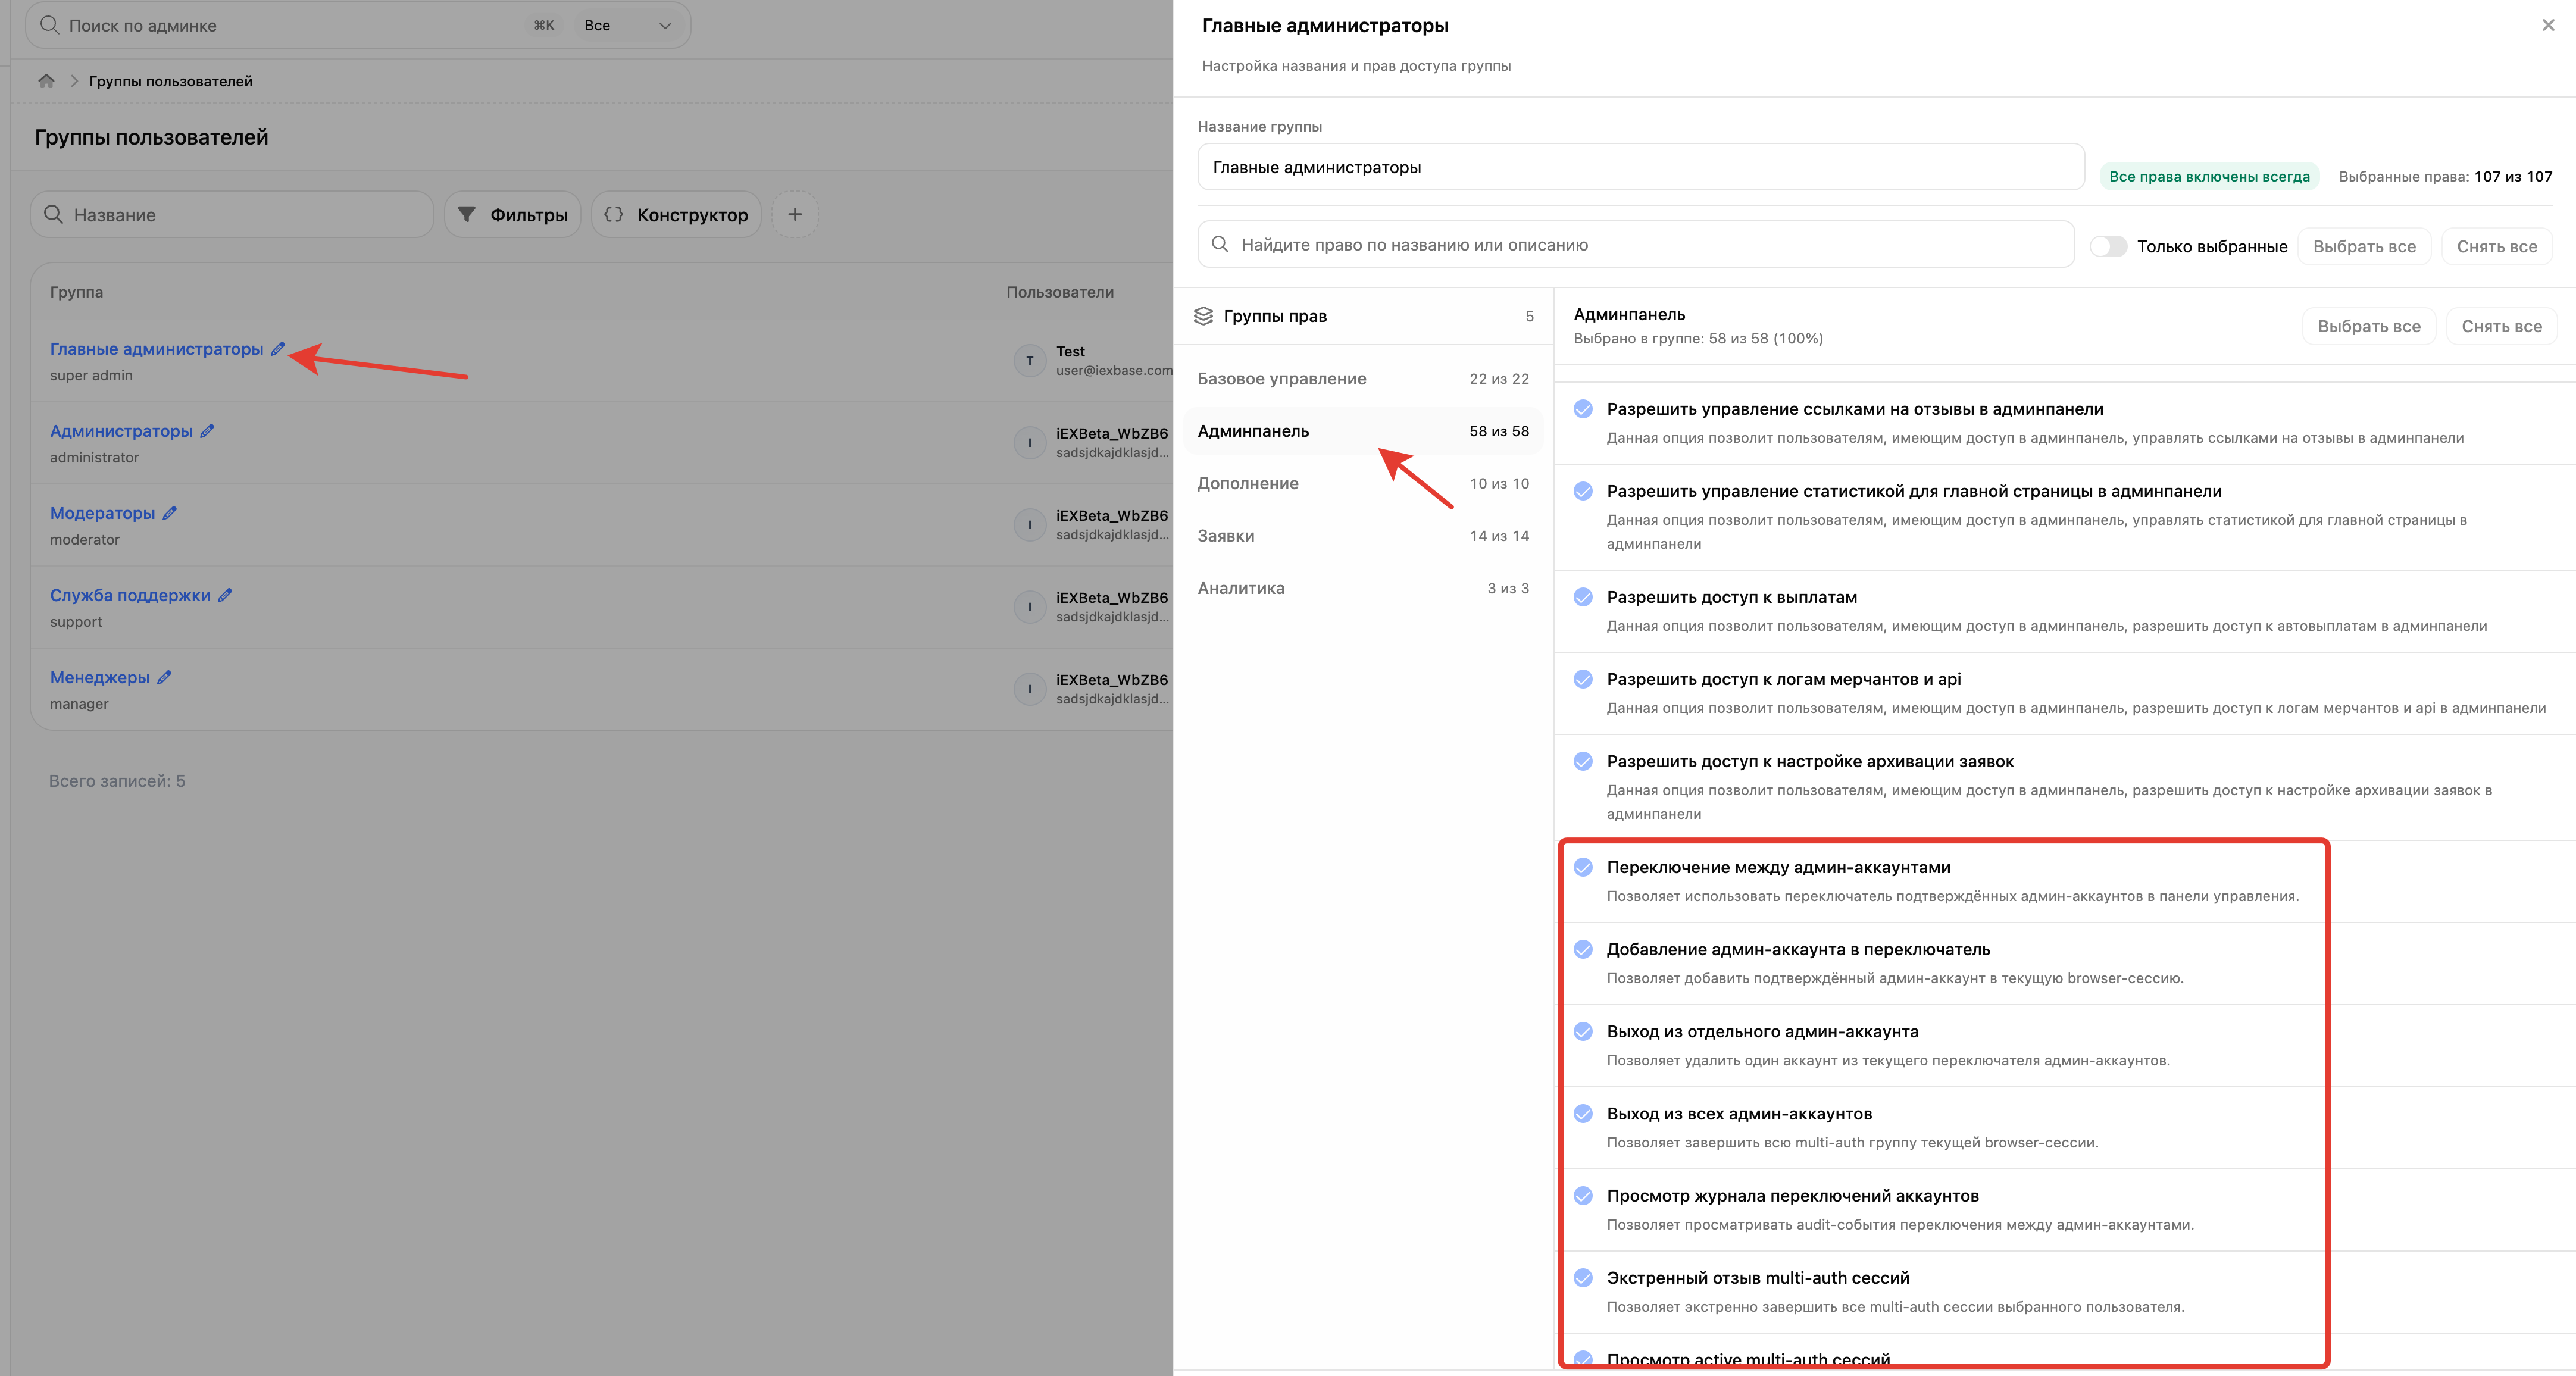Close the Главные администраторы panel
Screen dimensions: 2576x1376
pos(2547,25)
